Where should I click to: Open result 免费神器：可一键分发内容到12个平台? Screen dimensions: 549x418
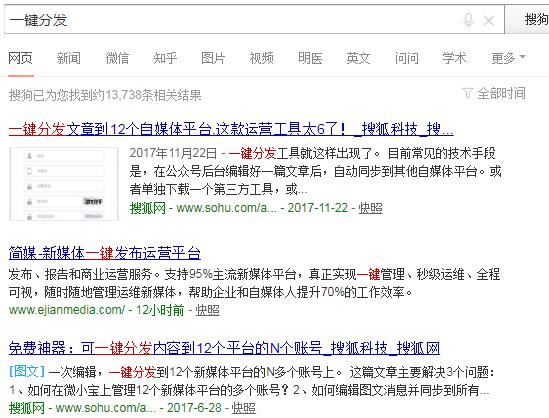pos(224,348)
